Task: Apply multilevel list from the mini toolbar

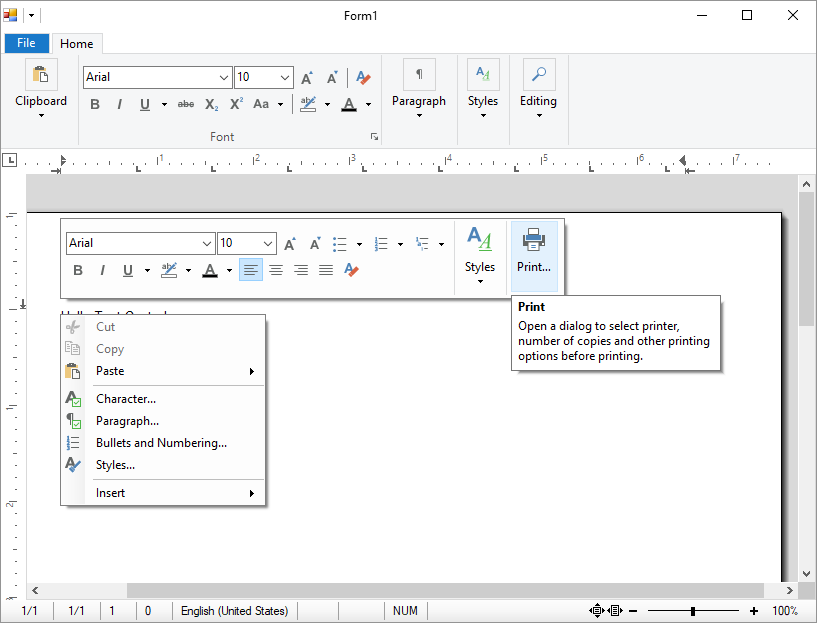Action: coord(422,244)
